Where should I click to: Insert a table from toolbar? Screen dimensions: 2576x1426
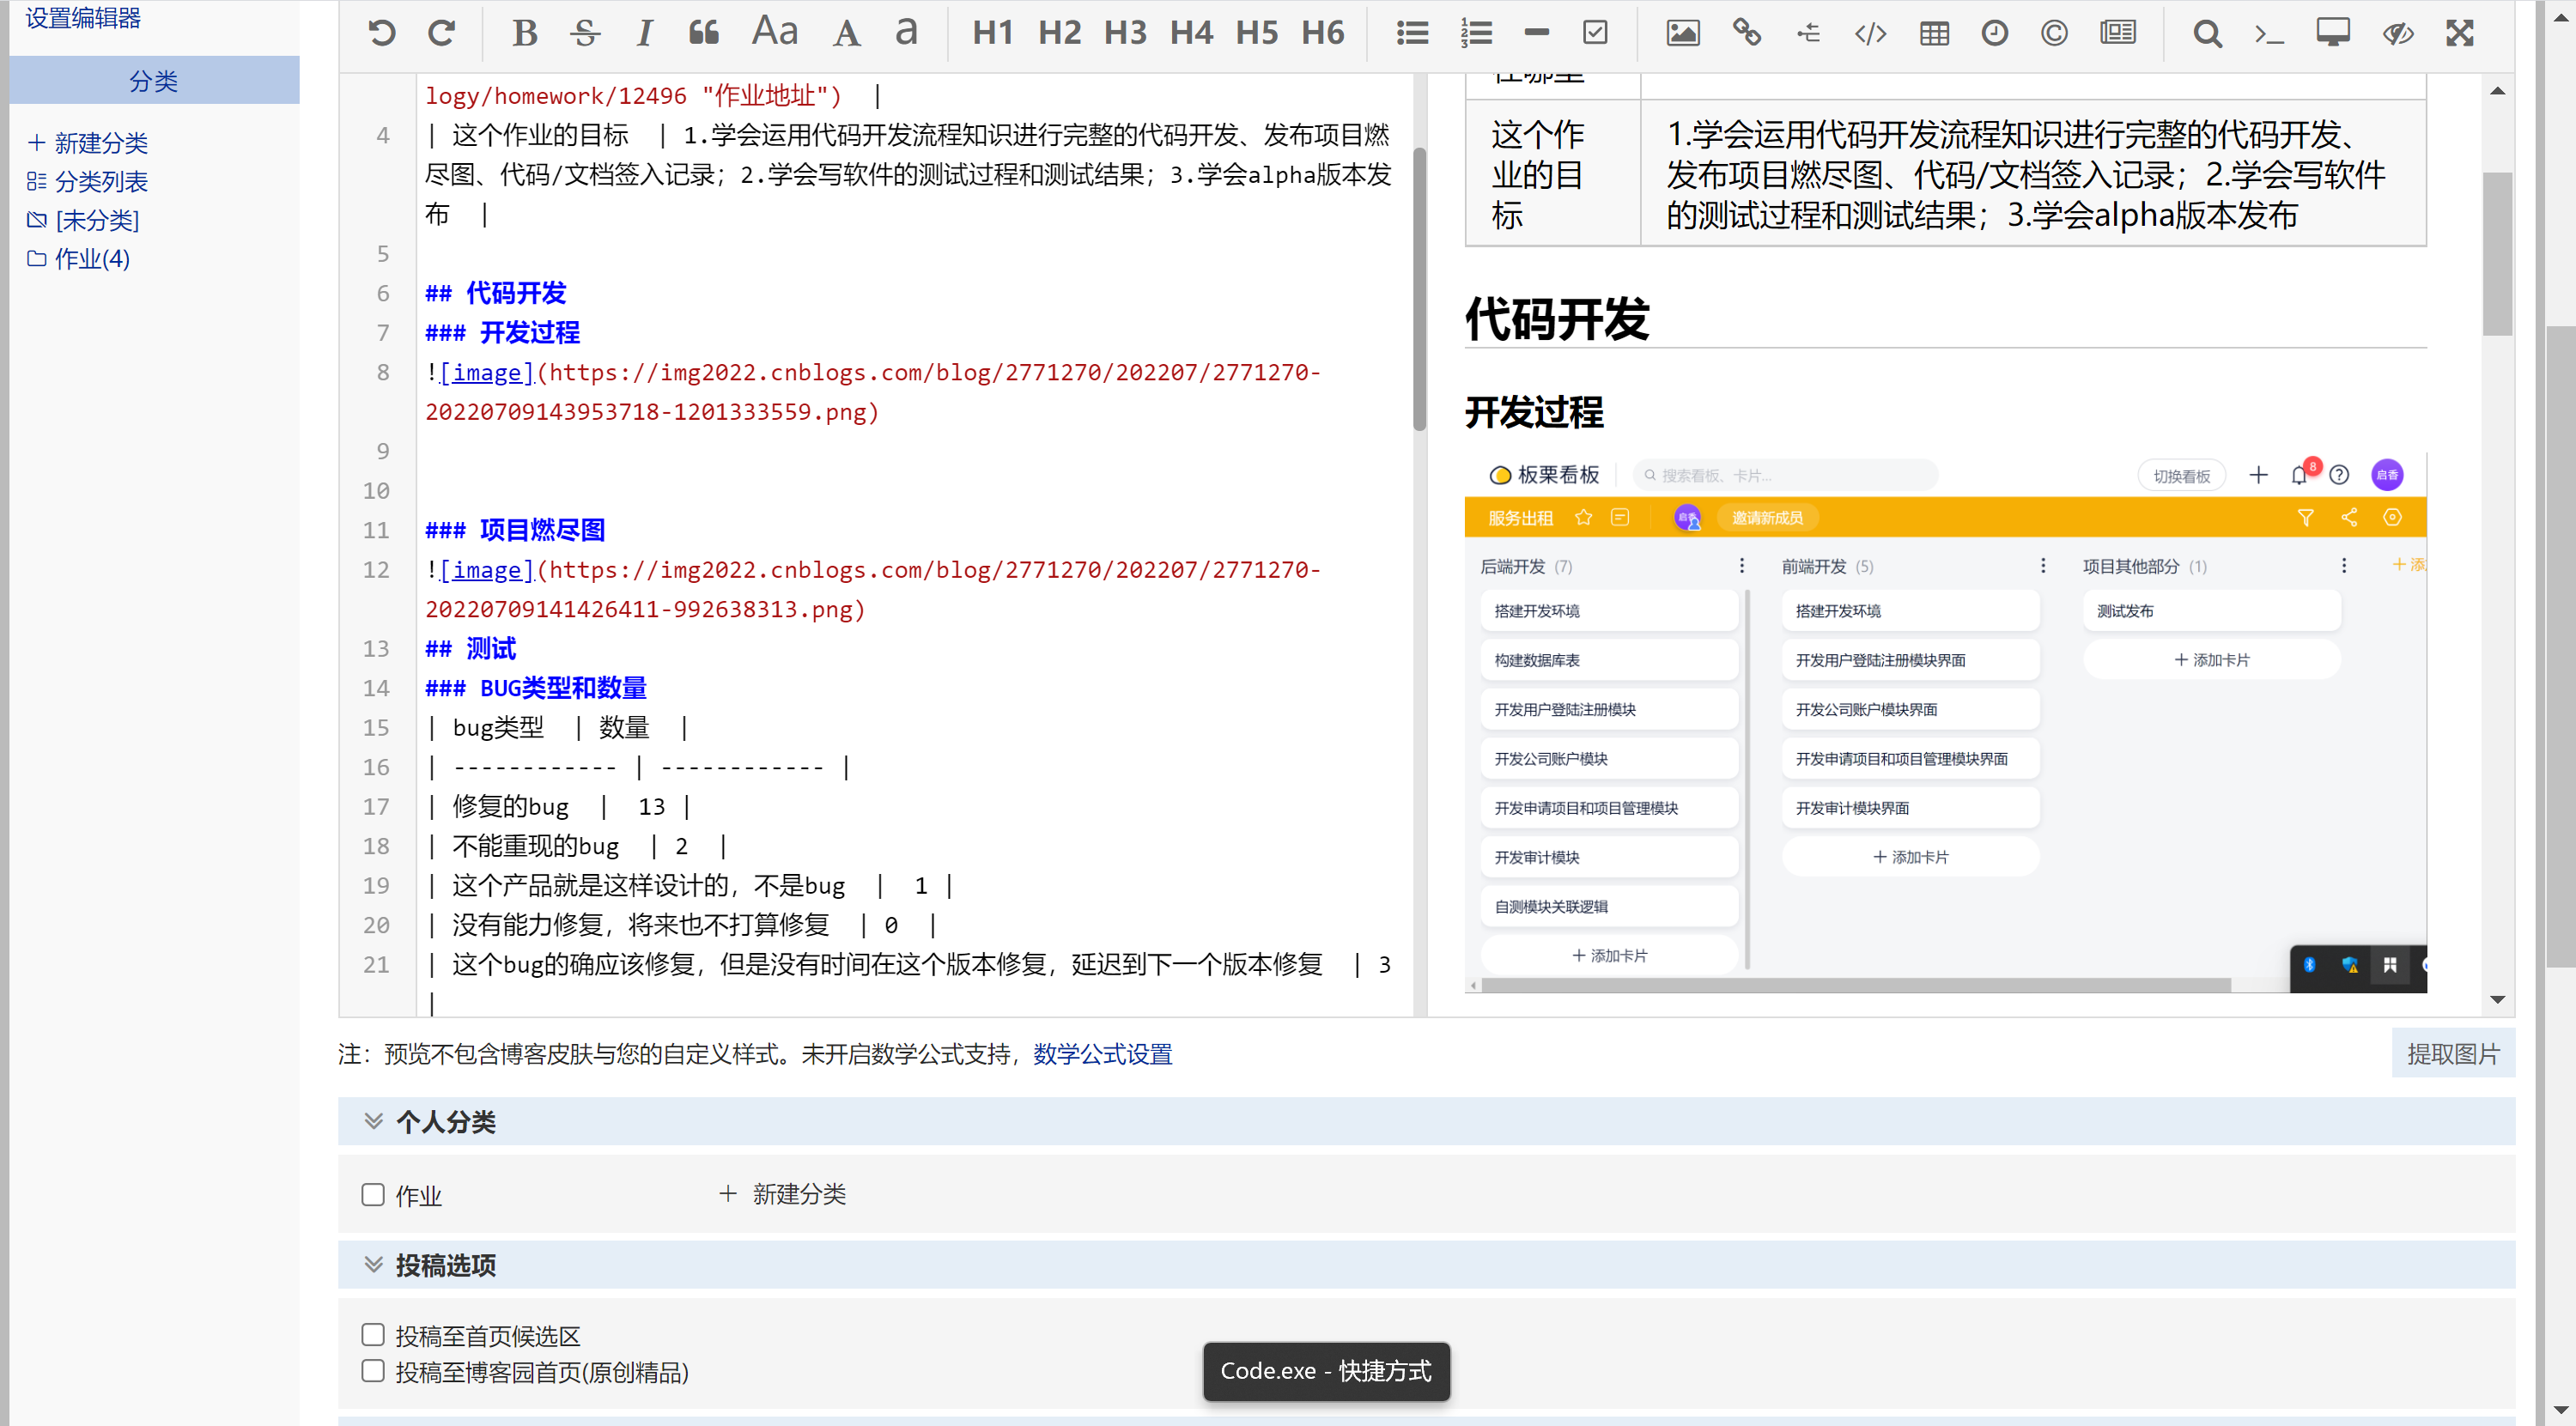point(1934,33)
